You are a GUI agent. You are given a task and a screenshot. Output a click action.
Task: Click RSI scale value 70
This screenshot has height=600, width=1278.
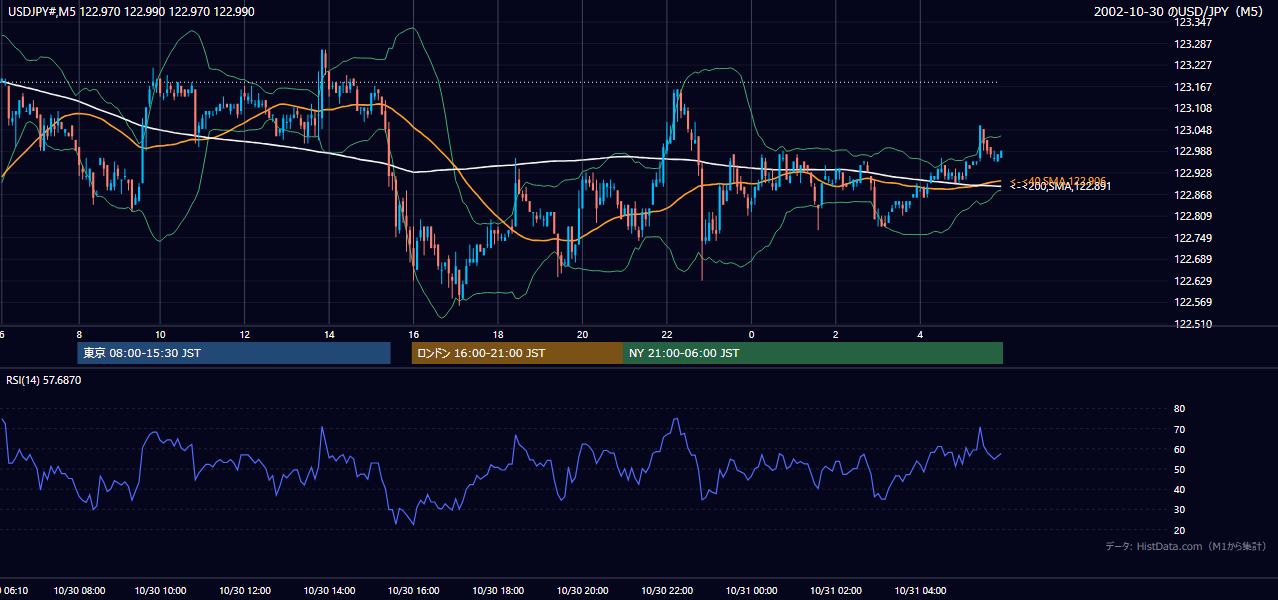1180,429
